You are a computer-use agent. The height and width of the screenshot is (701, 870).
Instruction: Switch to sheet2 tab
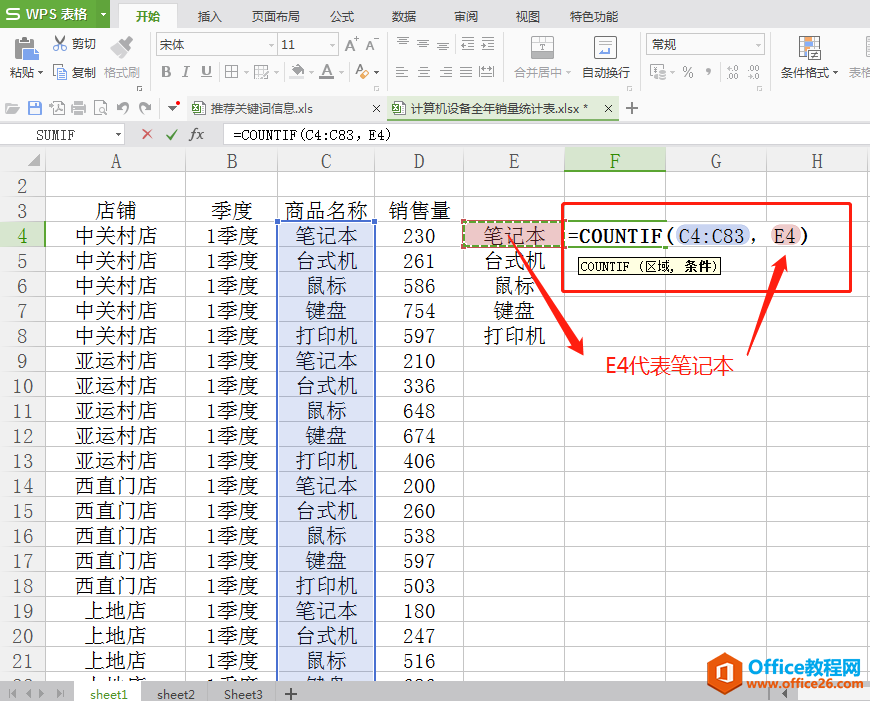(175, 693)
